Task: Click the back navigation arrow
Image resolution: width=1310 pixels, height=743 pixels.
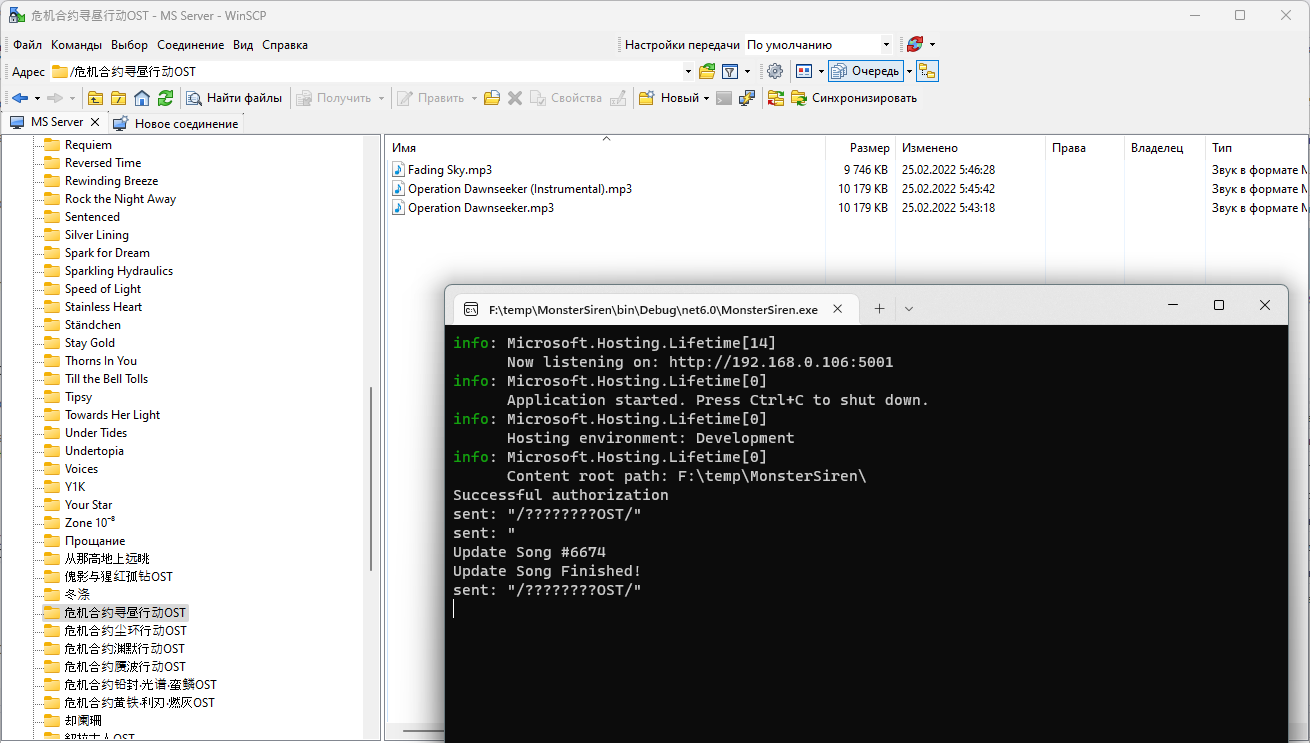Action: (22, 97)
